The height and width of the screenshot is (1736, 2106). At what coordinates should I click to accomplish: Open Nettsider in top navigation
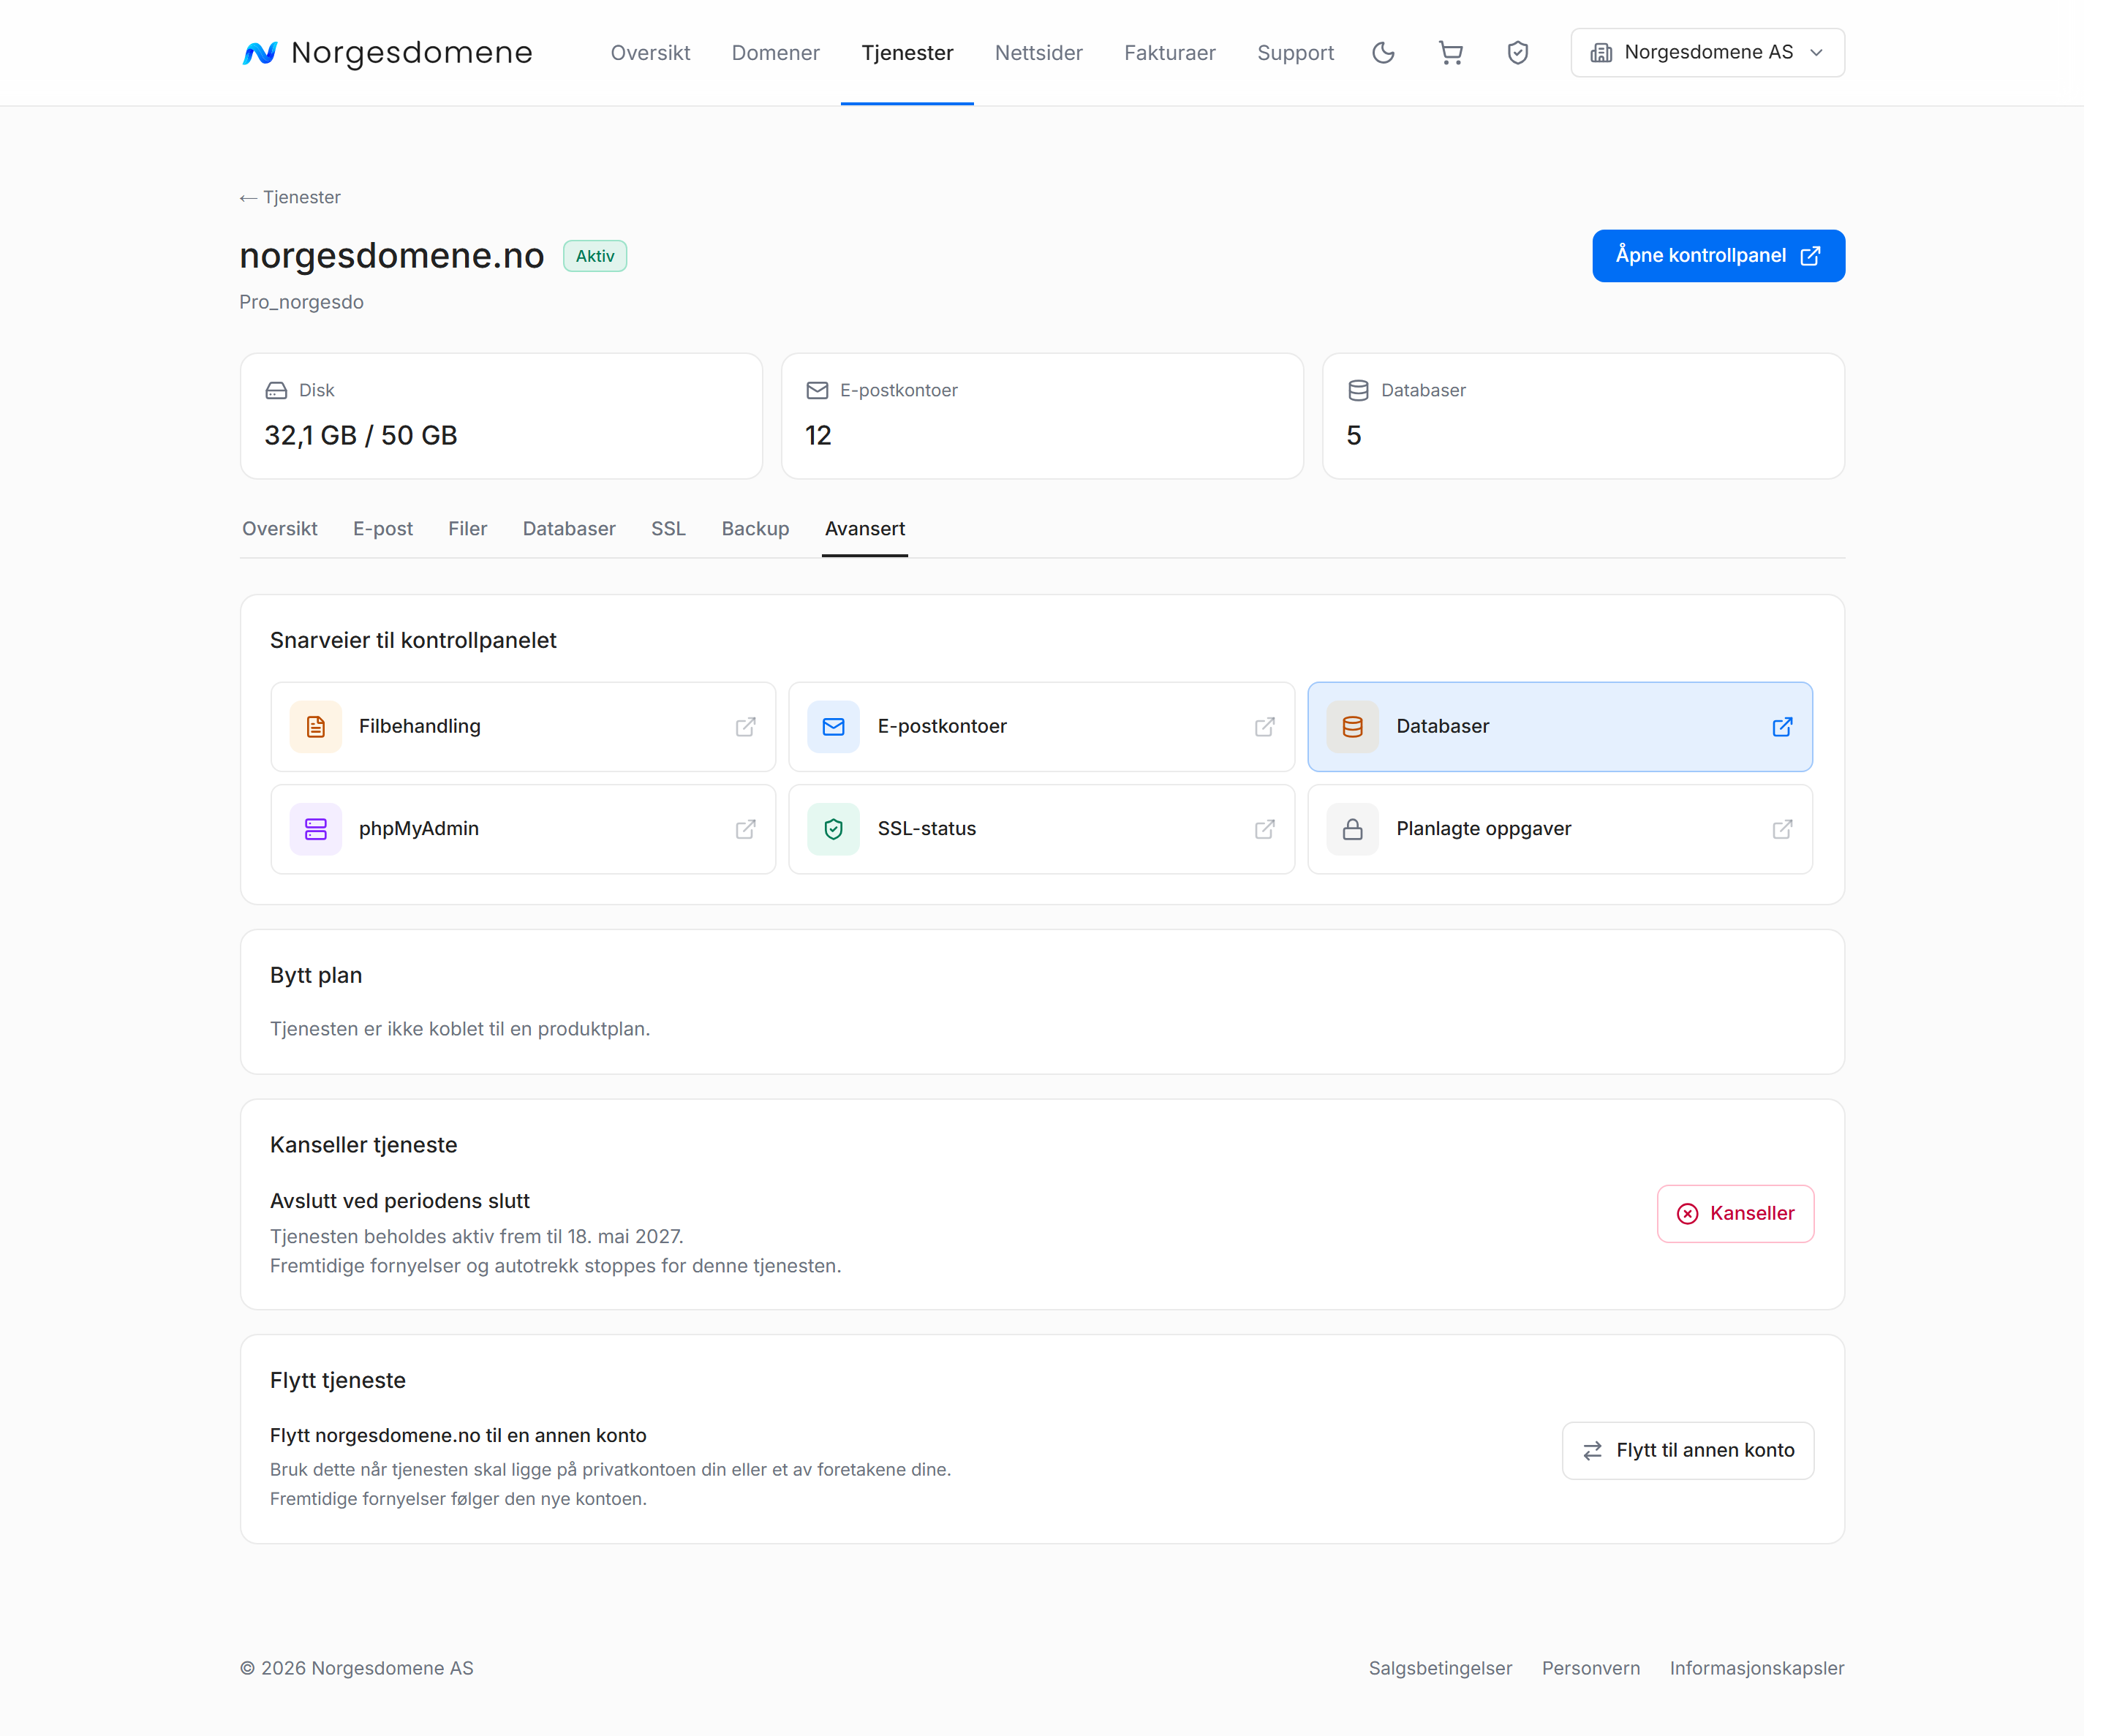click(x=1038, y=53)
